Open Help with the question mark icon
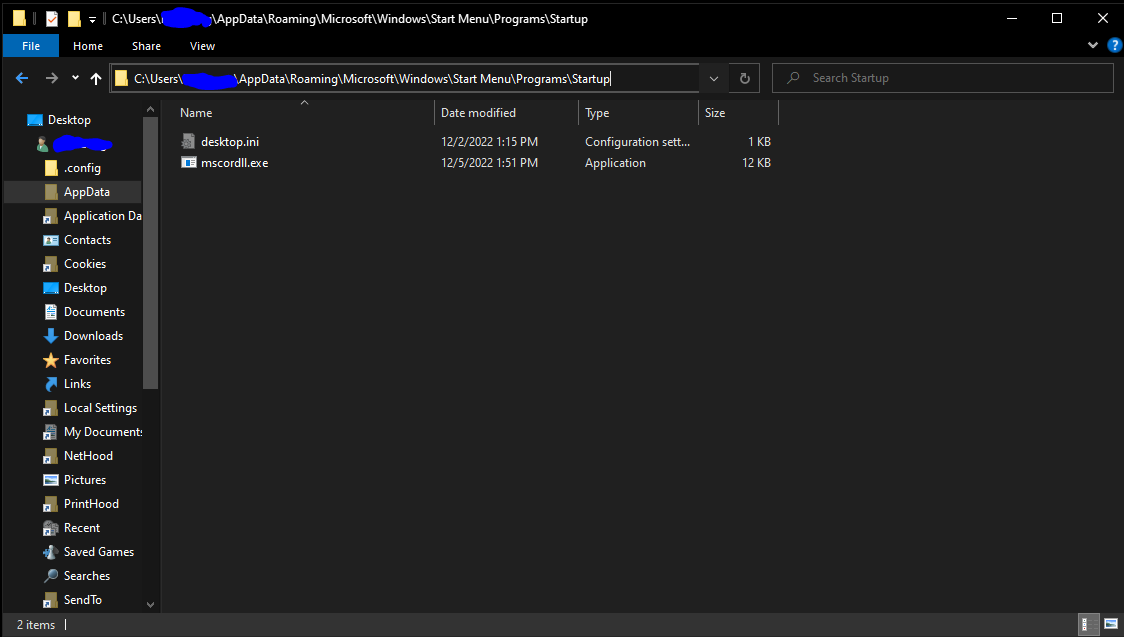The image size is (1124, 638). [x=1114, y=45]
